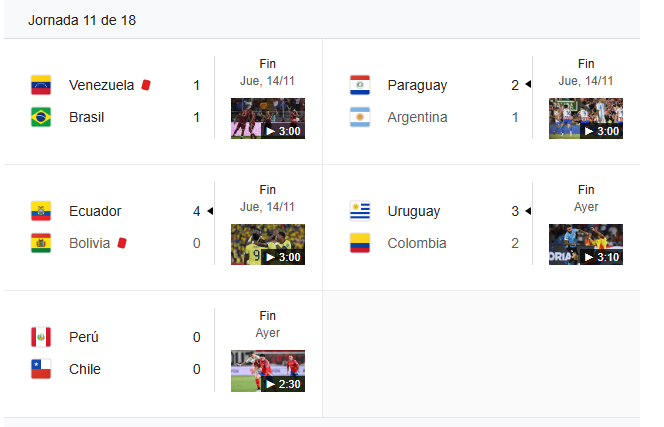This screenshot has width=664, height=427.
Task: Click the Perú flag icon
Action: point(41,337)
